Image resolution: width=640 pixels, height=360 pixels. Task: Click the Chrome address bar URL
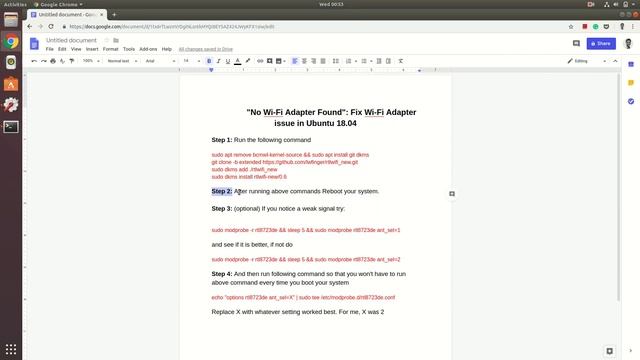(x=172, y=27)
